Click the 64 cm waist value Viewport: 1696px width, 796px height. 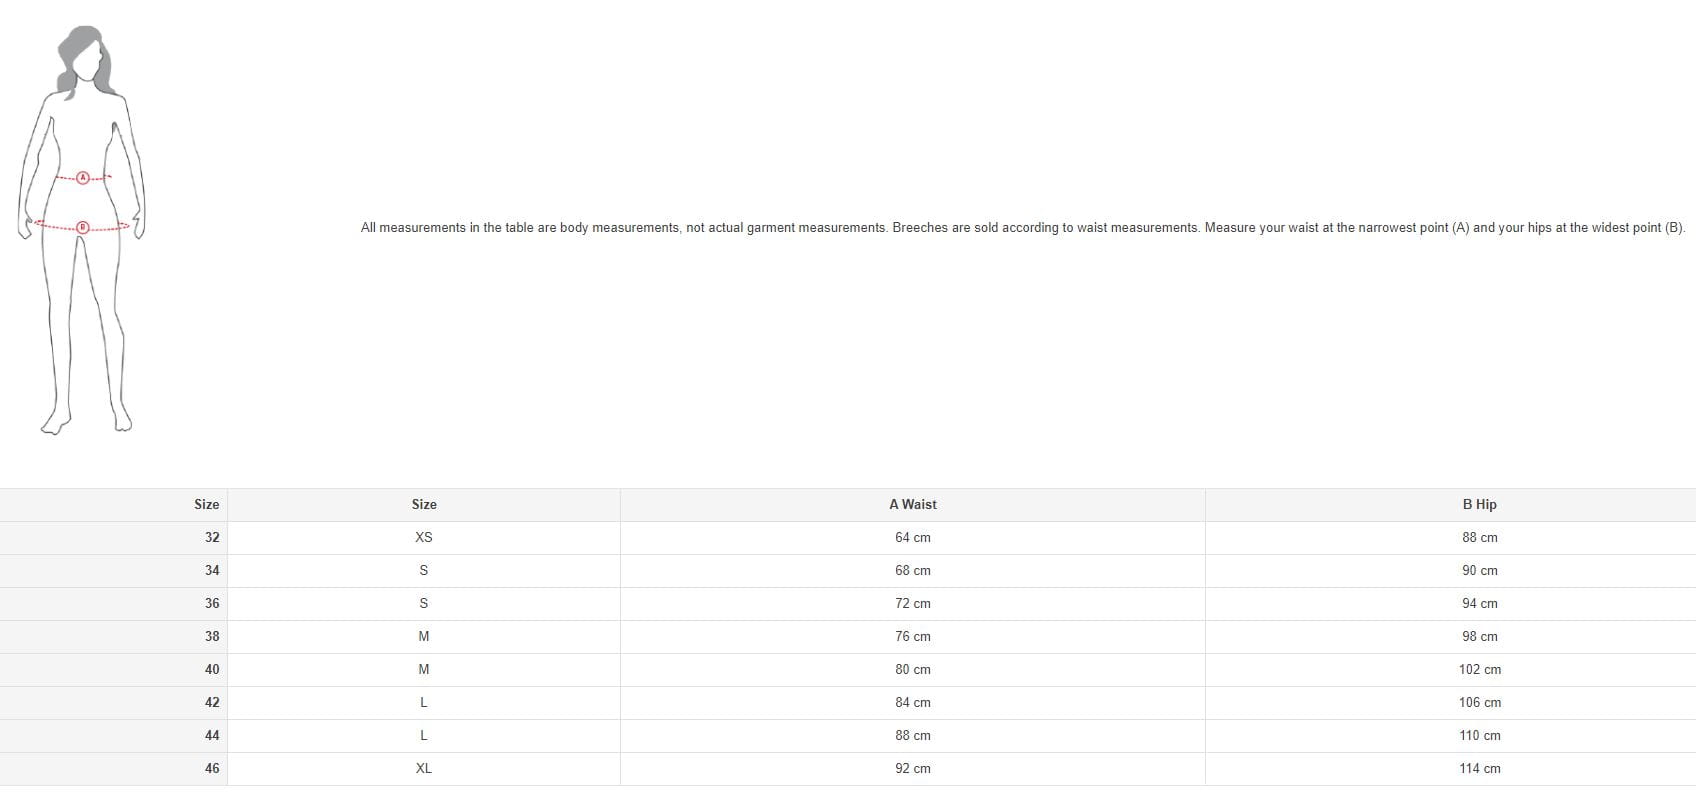click(x=912, y=538)
